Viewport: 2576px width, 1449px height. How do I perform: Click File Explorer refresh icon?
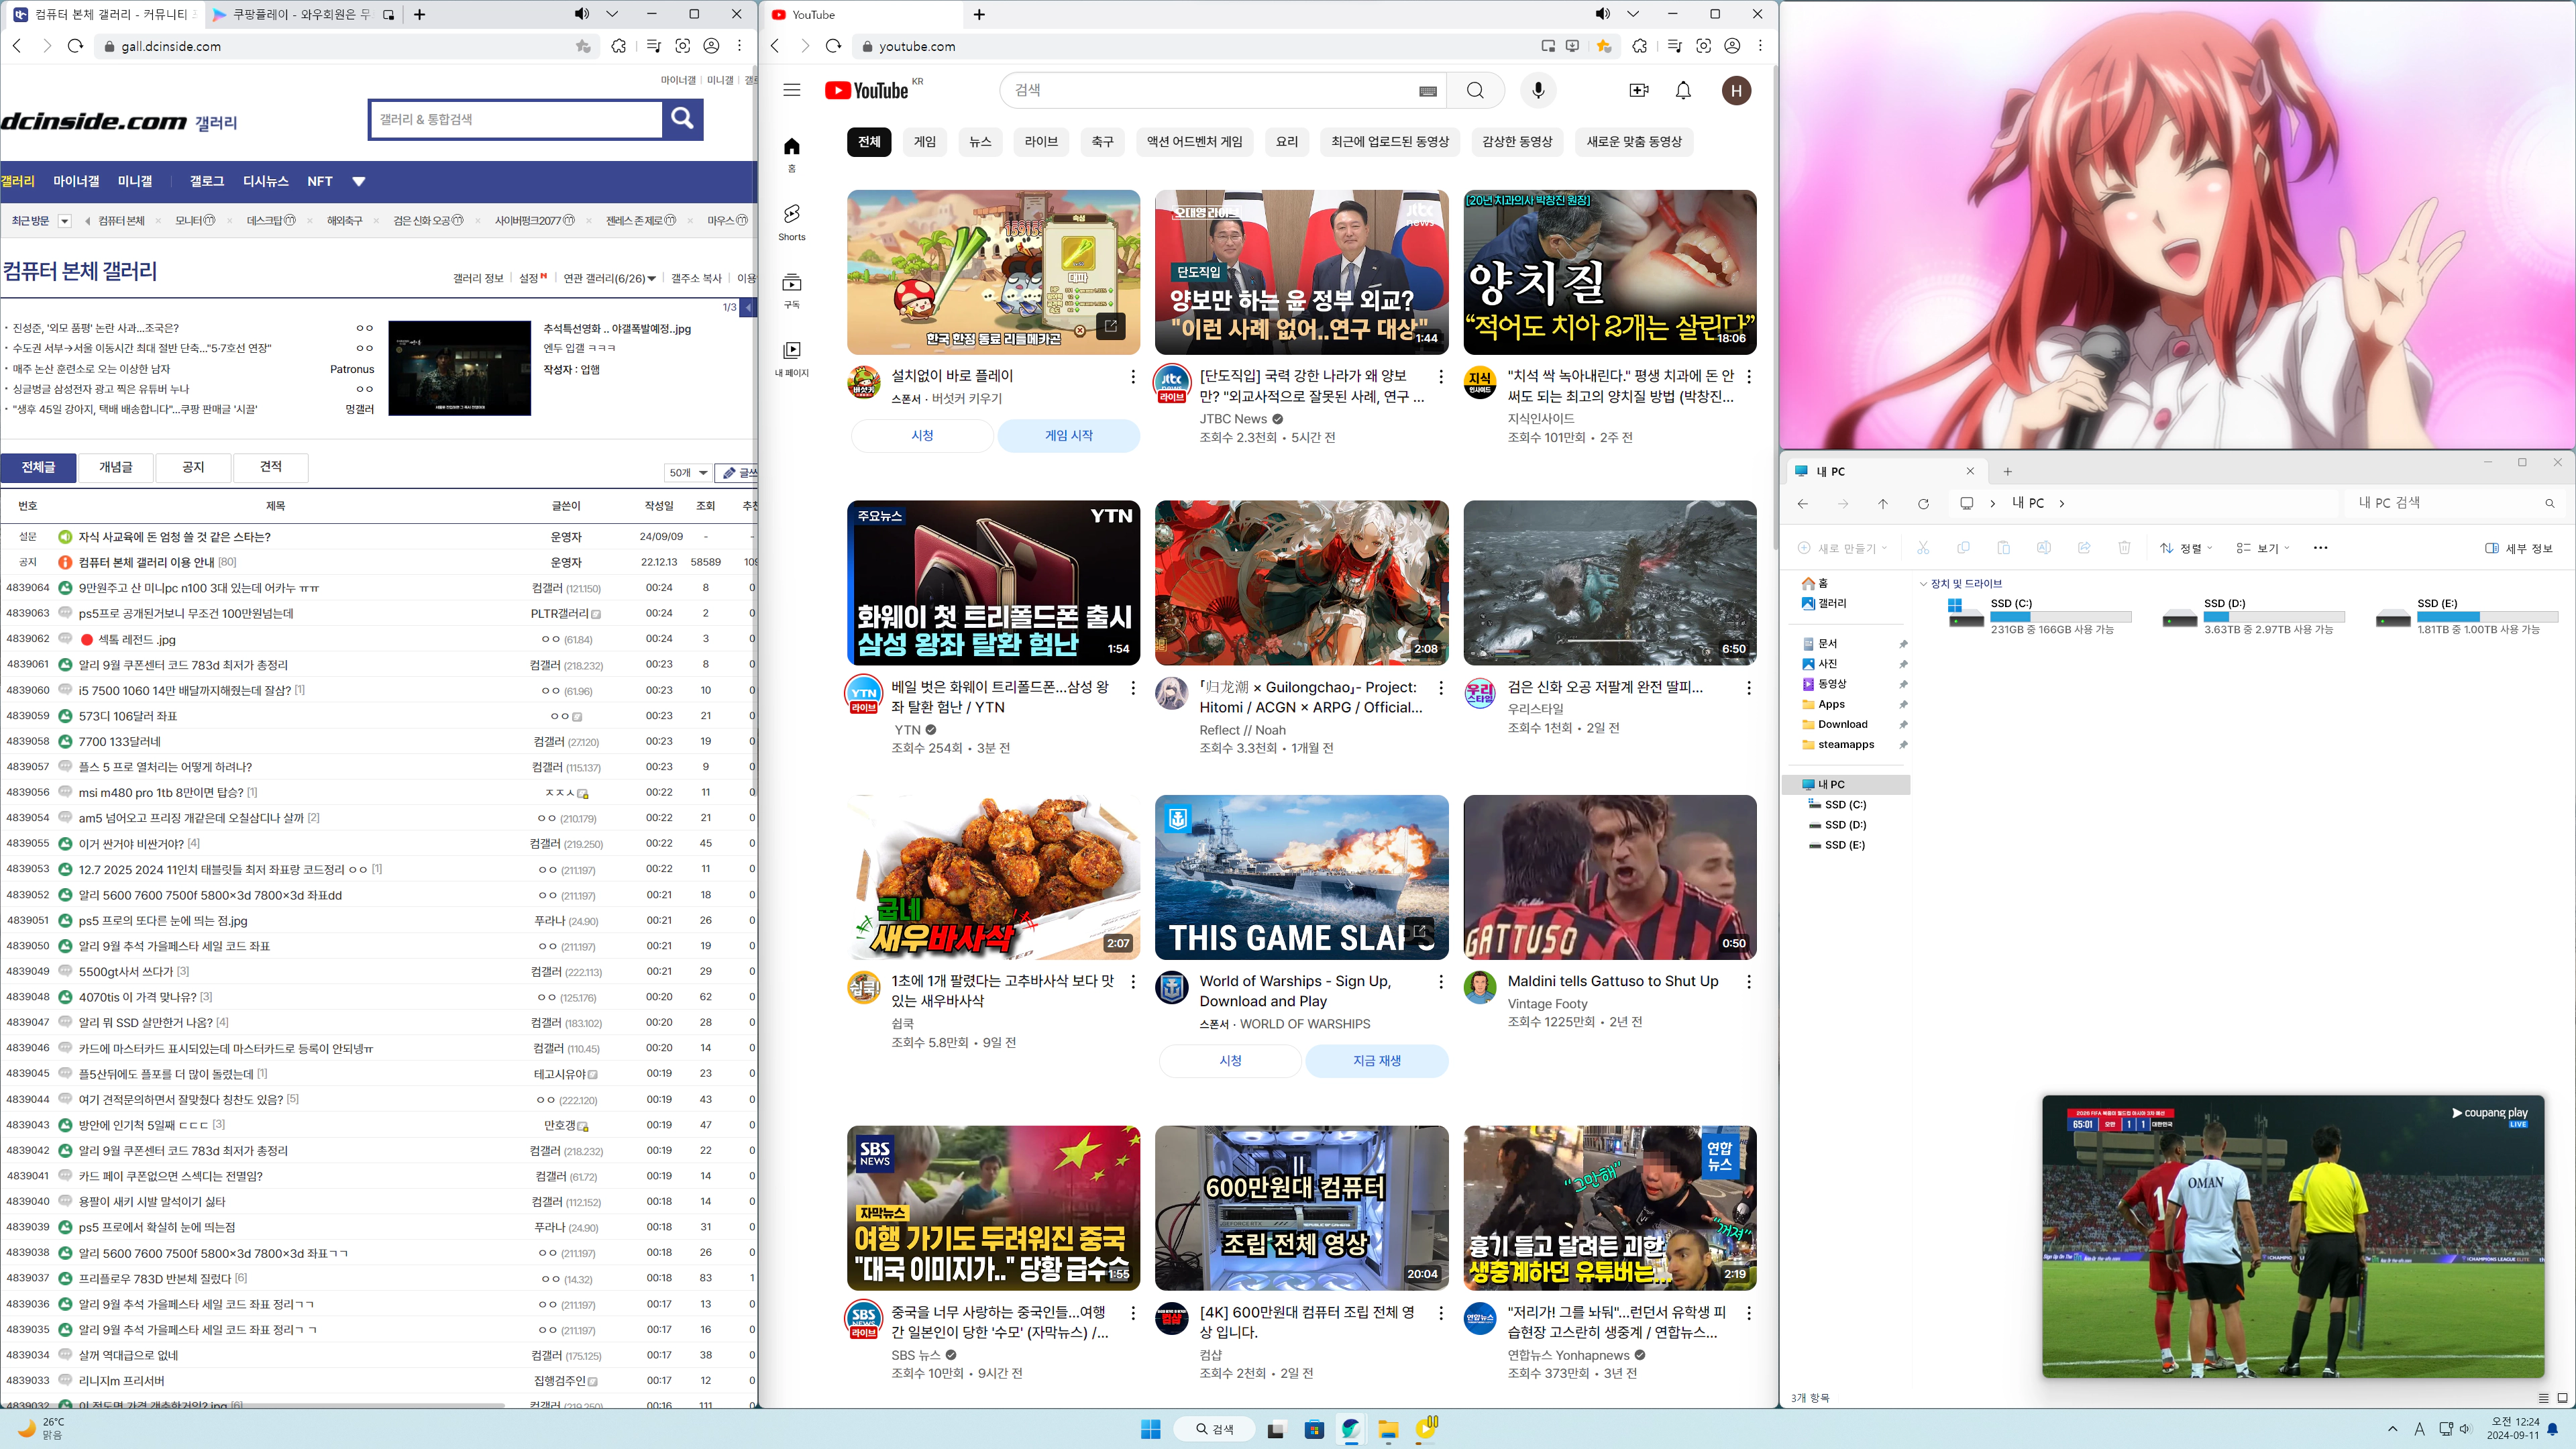click(1923, 503)
